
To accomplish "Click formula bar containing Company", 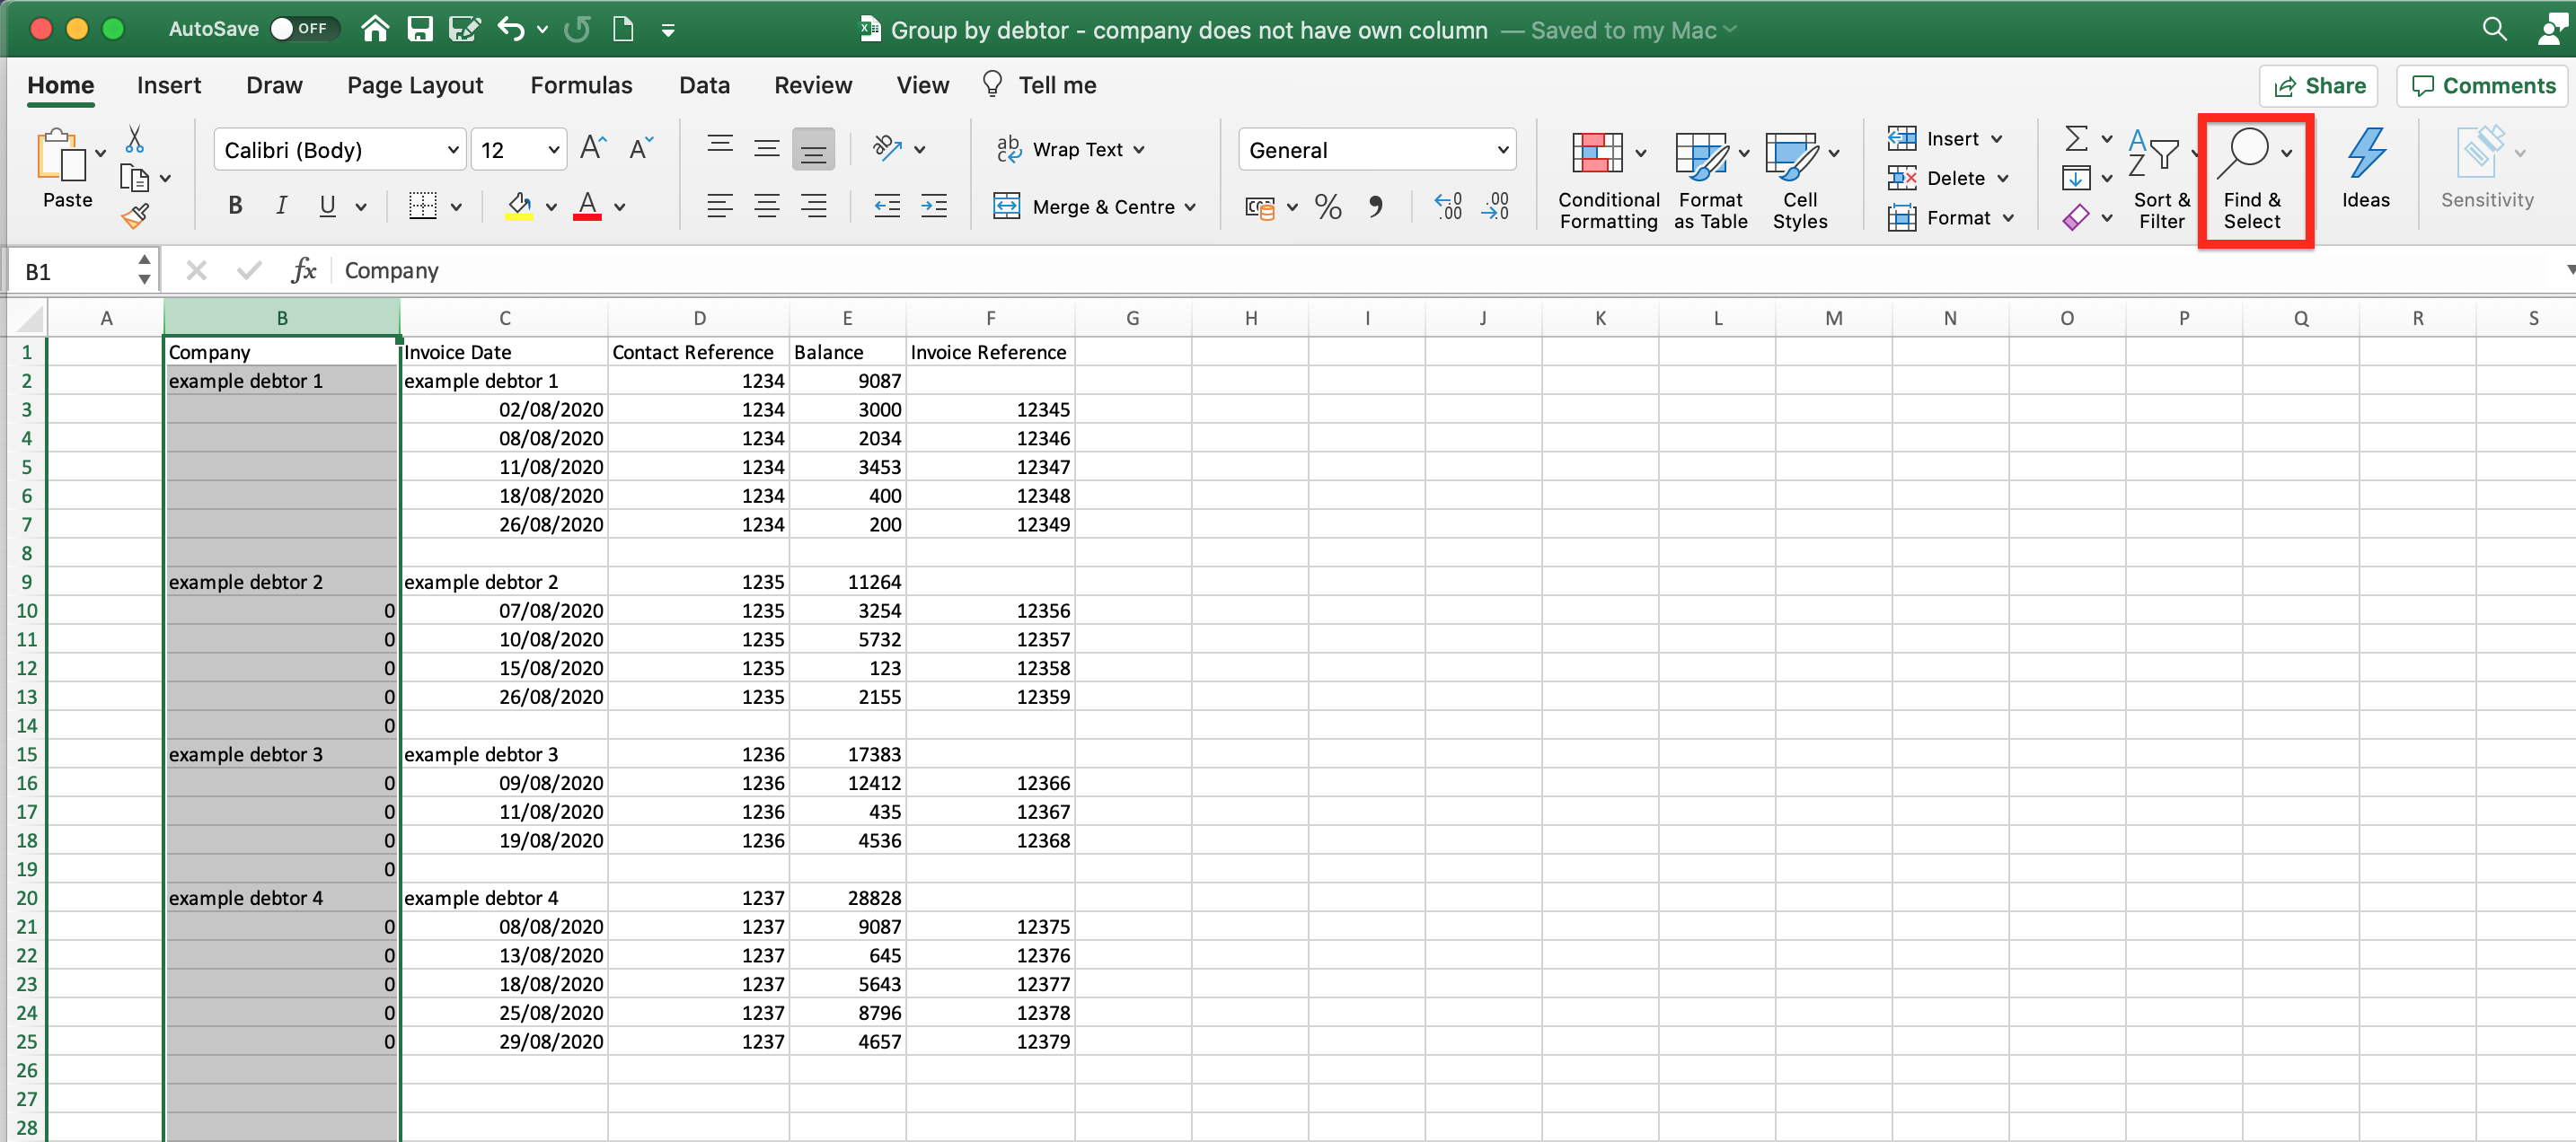I will pos(1440,271).
